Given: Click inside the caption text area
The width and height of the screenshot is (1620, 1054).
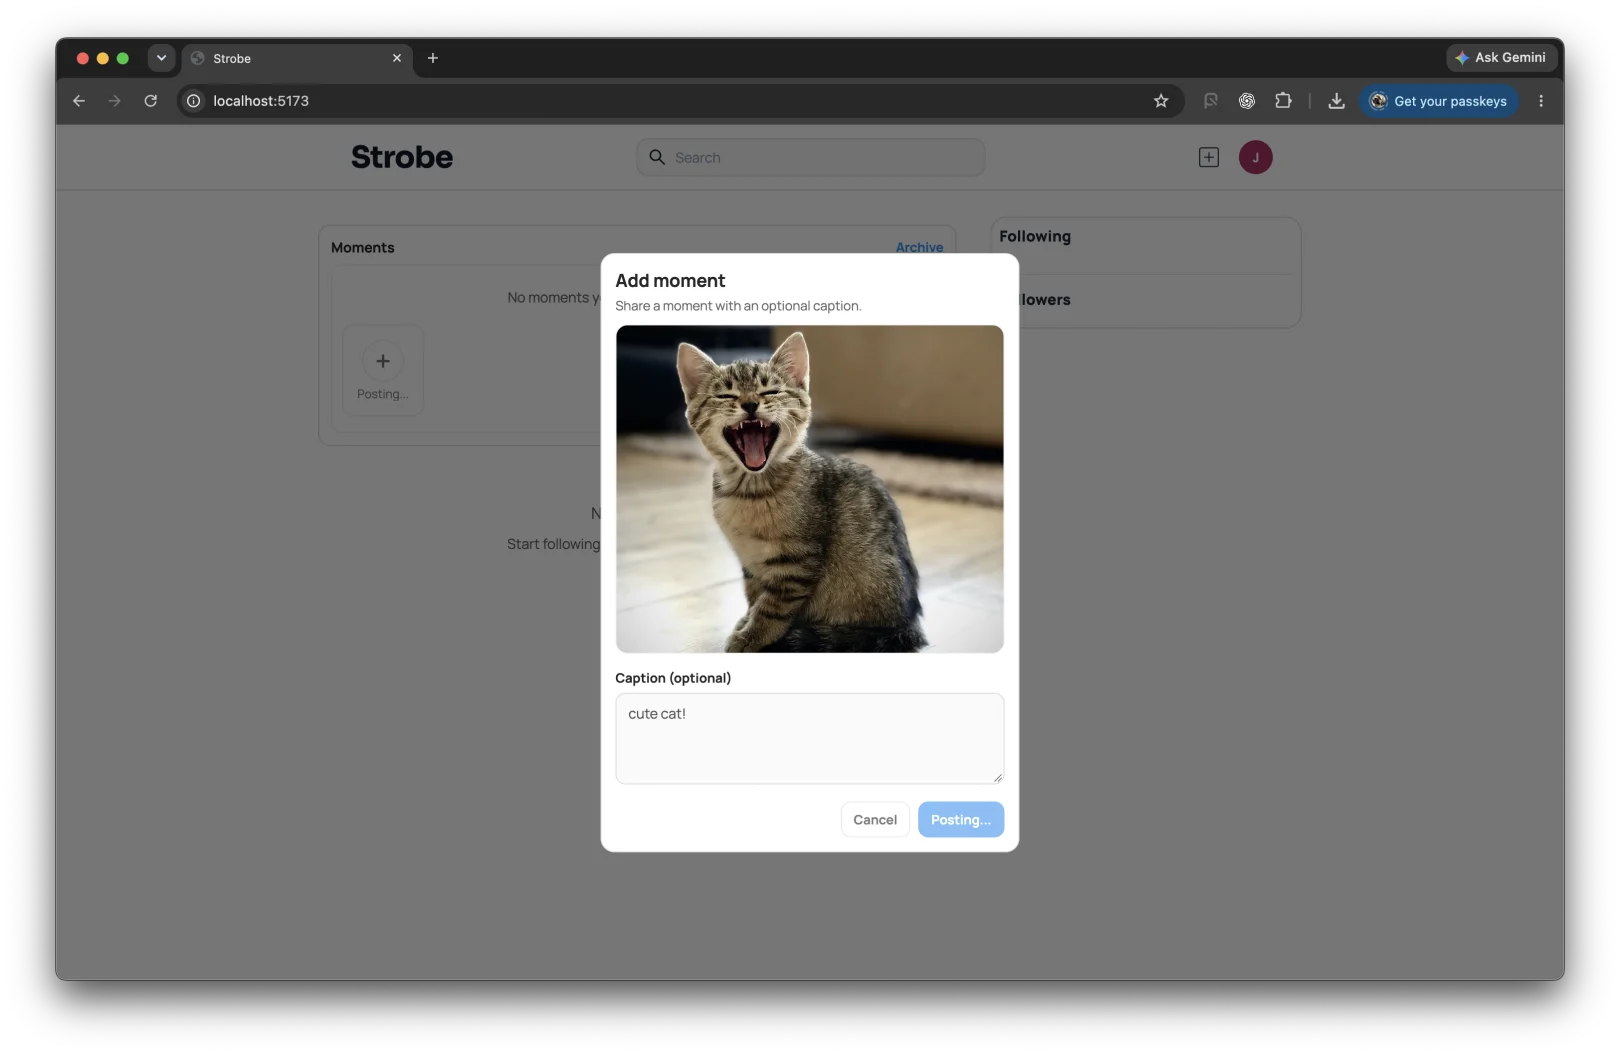Looking at the screenshot, I should point(810,738).
